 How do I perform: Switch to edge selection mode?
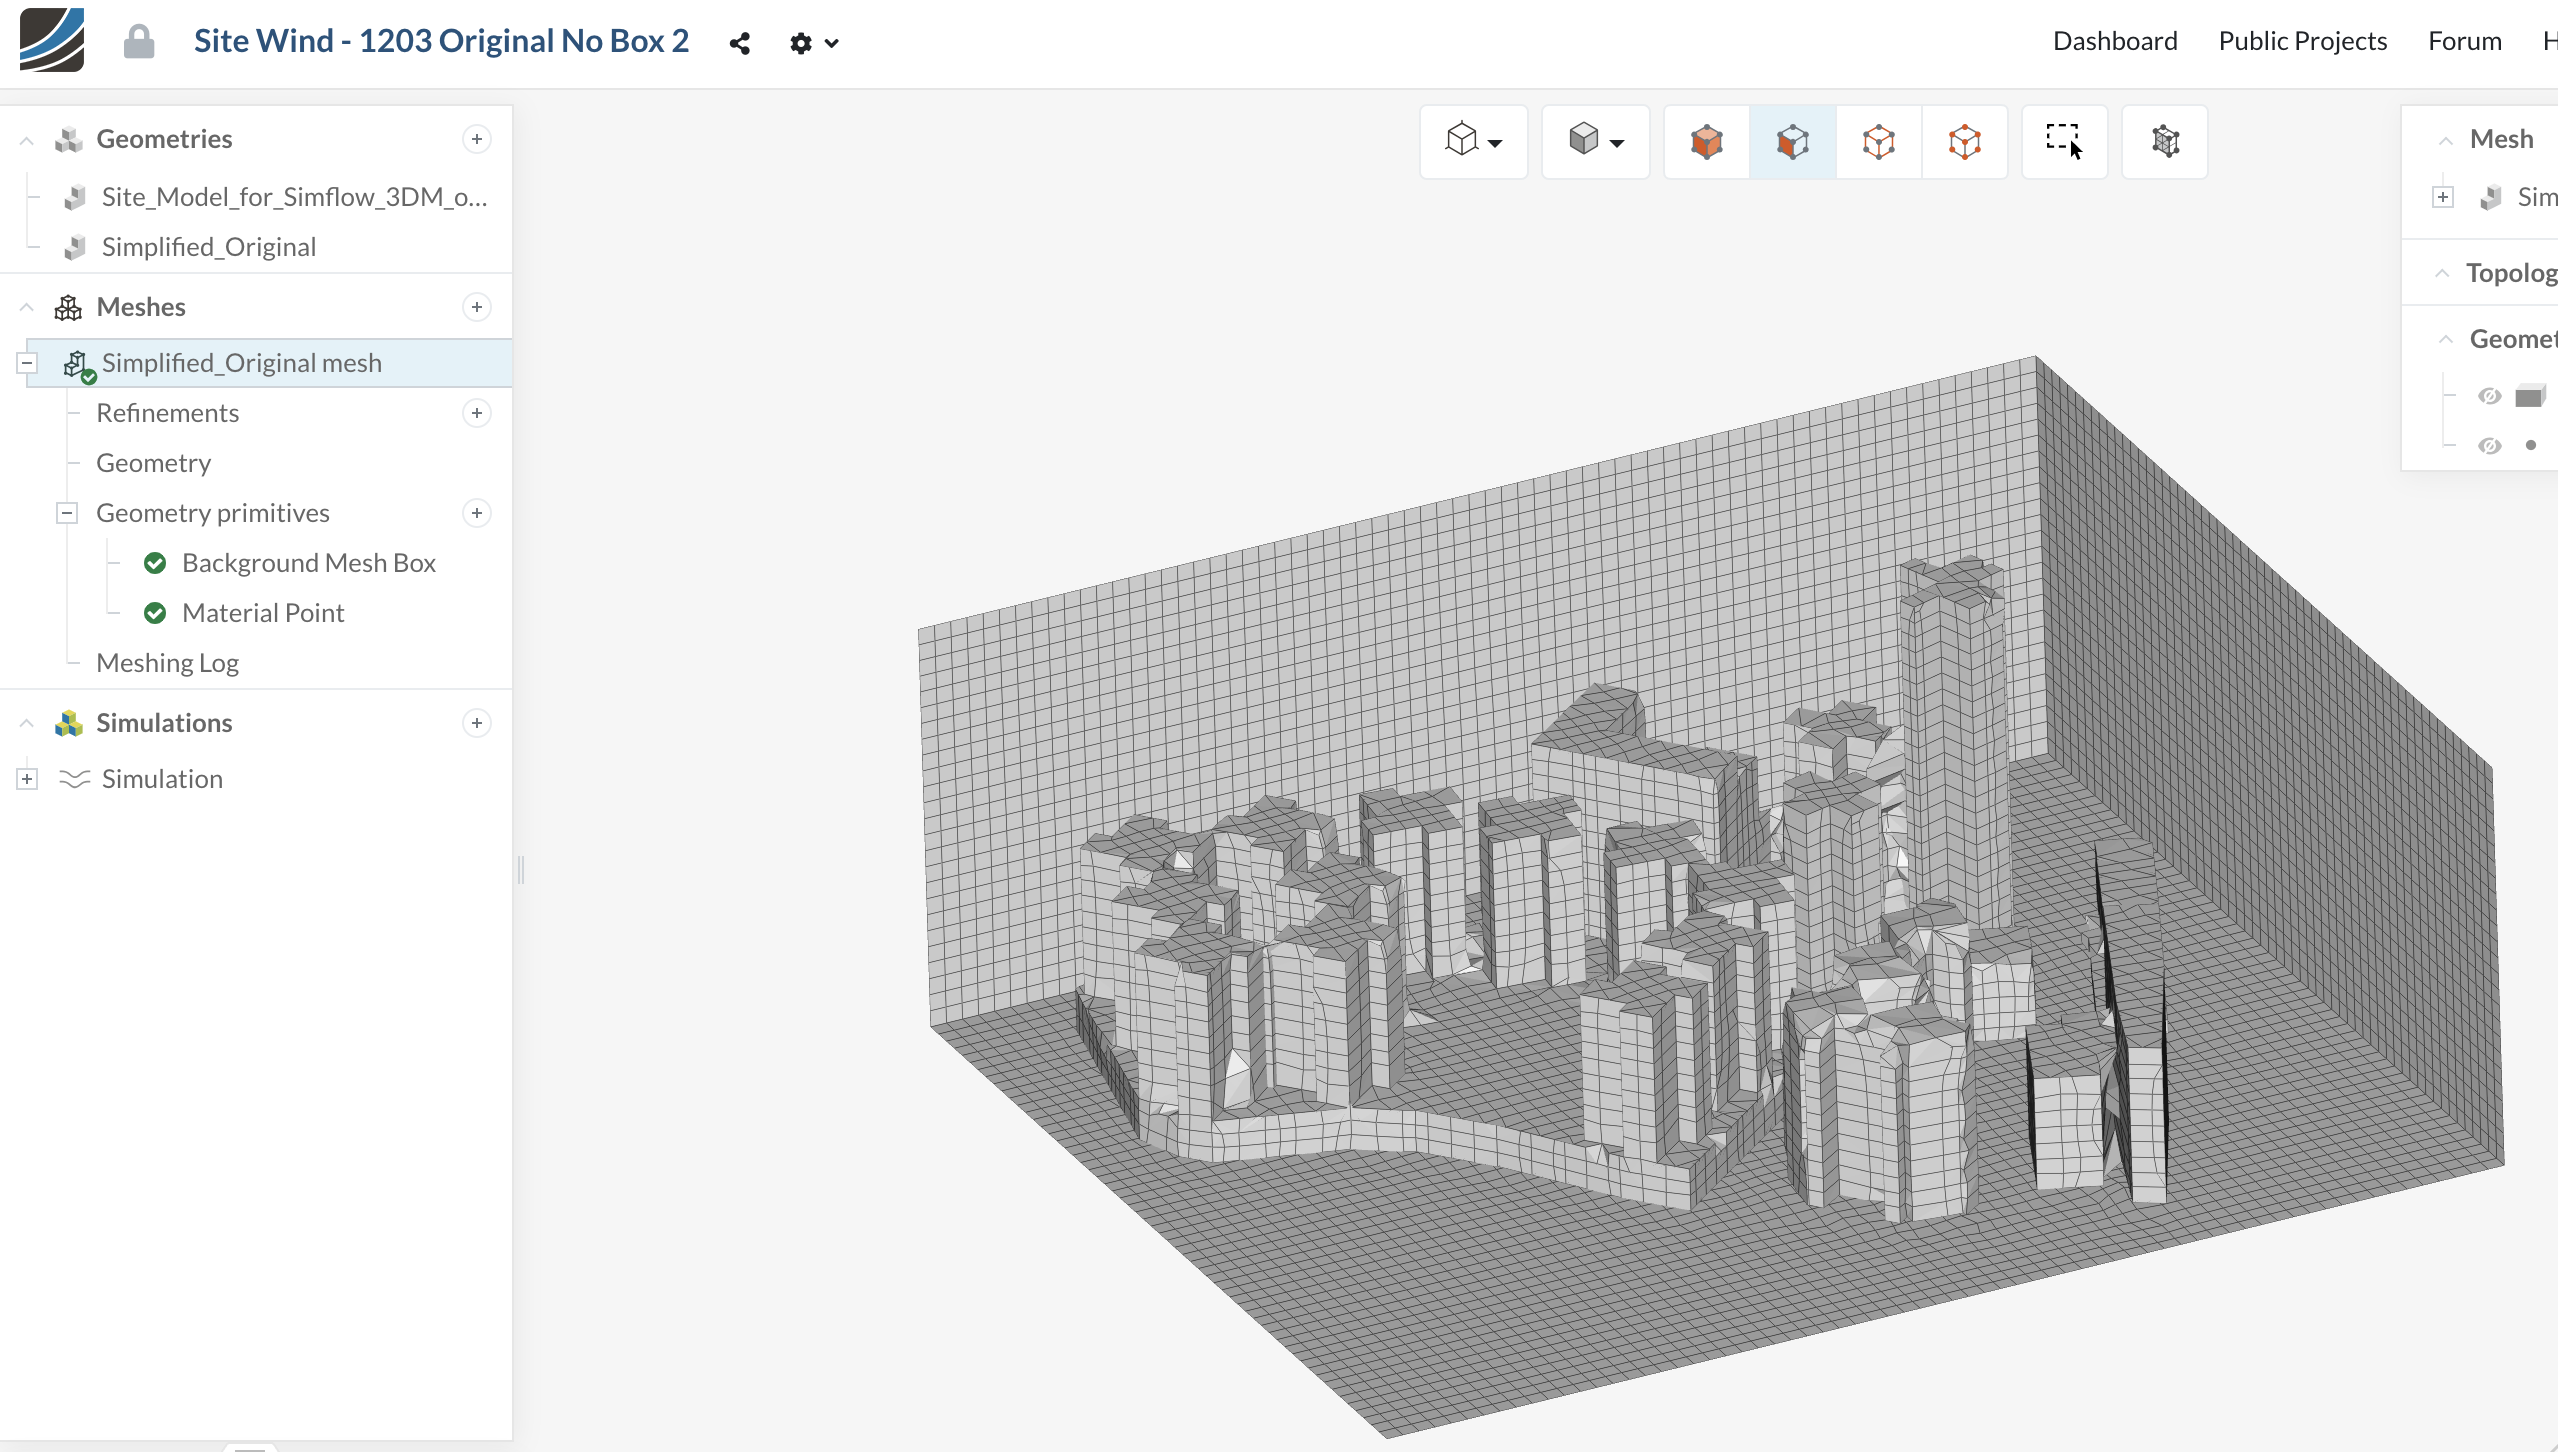1878,141
